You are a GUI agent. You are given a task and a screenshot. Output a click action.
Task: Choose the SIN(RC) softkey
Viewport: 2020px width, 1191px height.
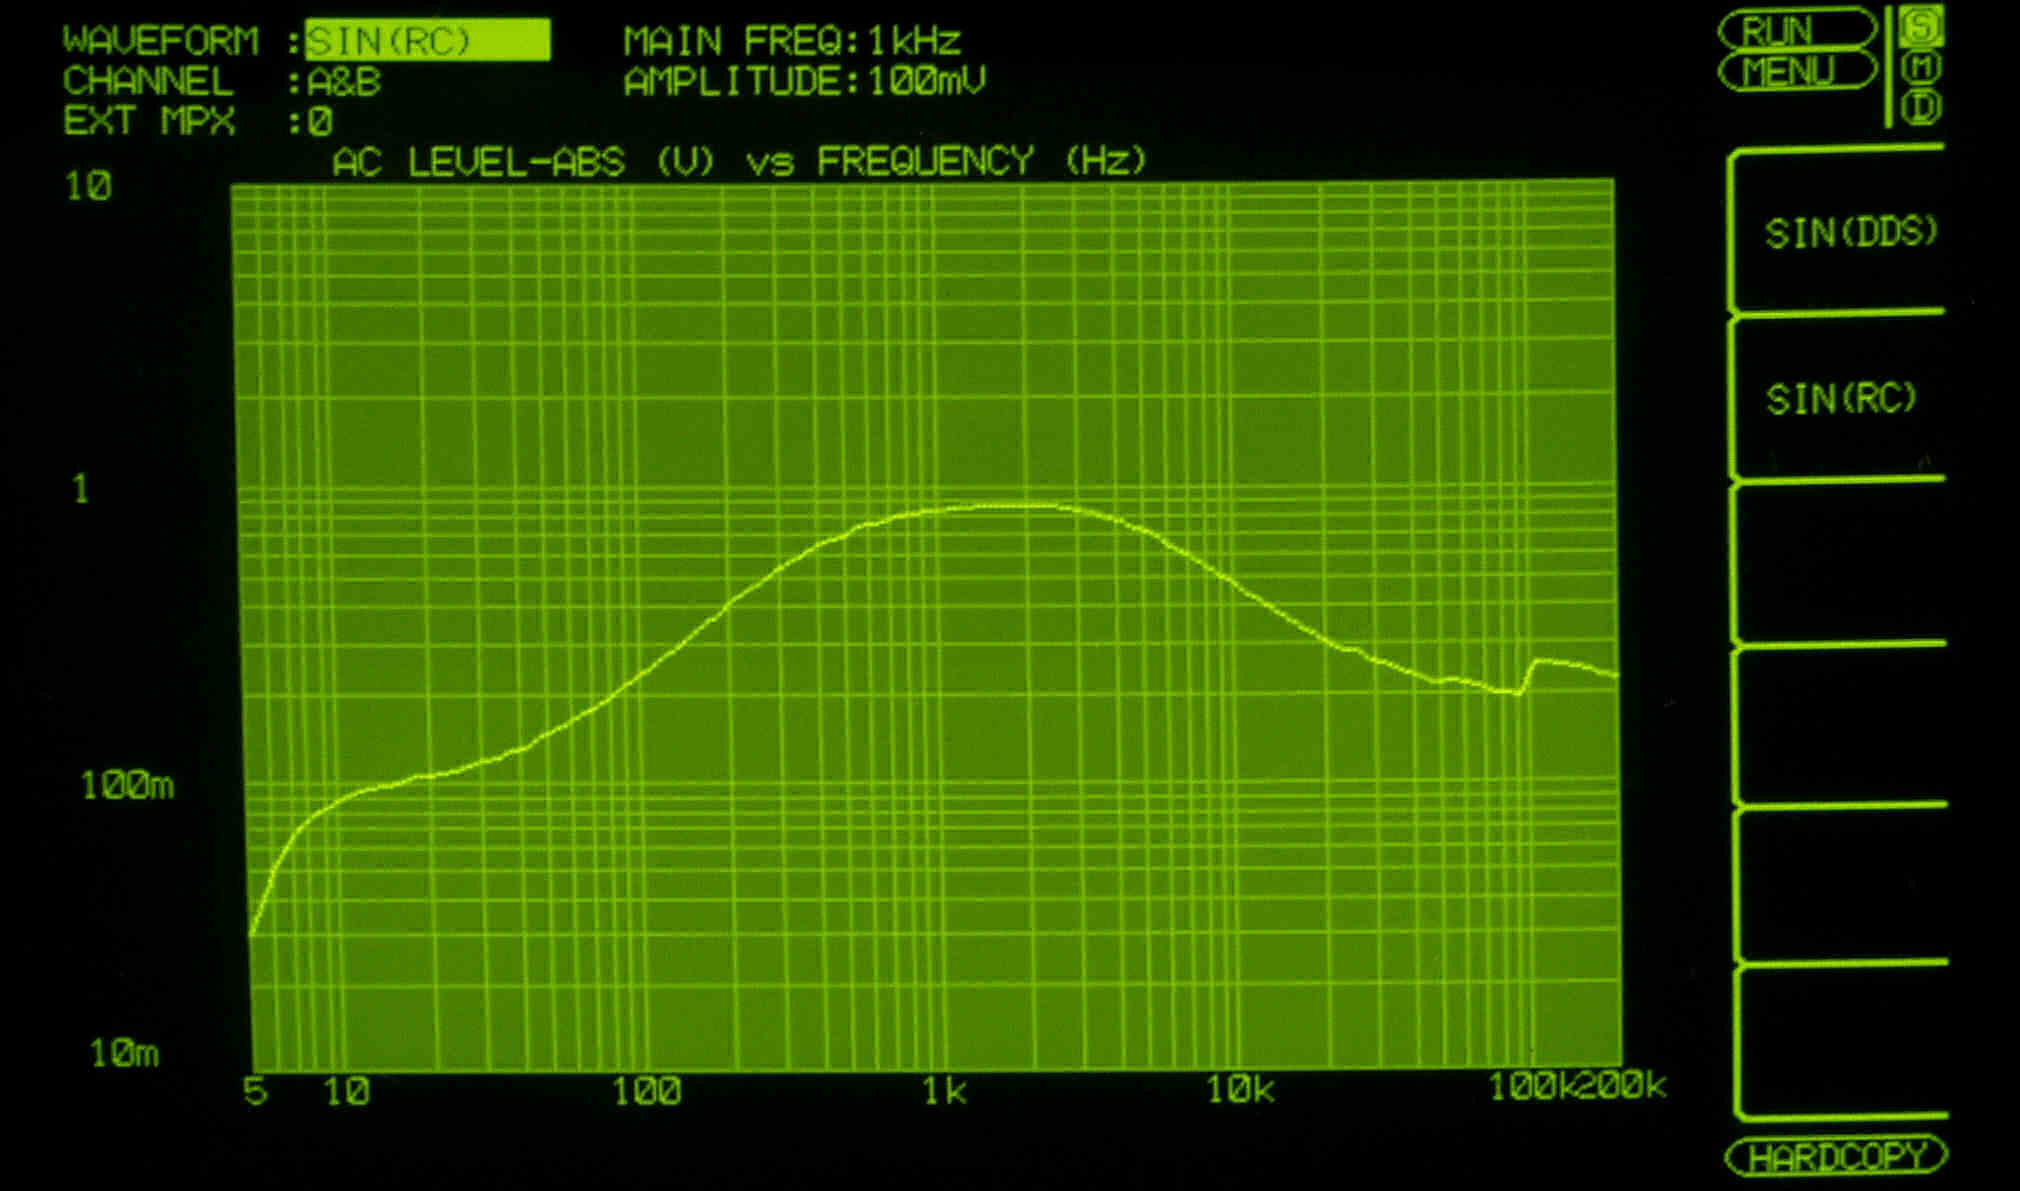click(x=1840, y=399)
